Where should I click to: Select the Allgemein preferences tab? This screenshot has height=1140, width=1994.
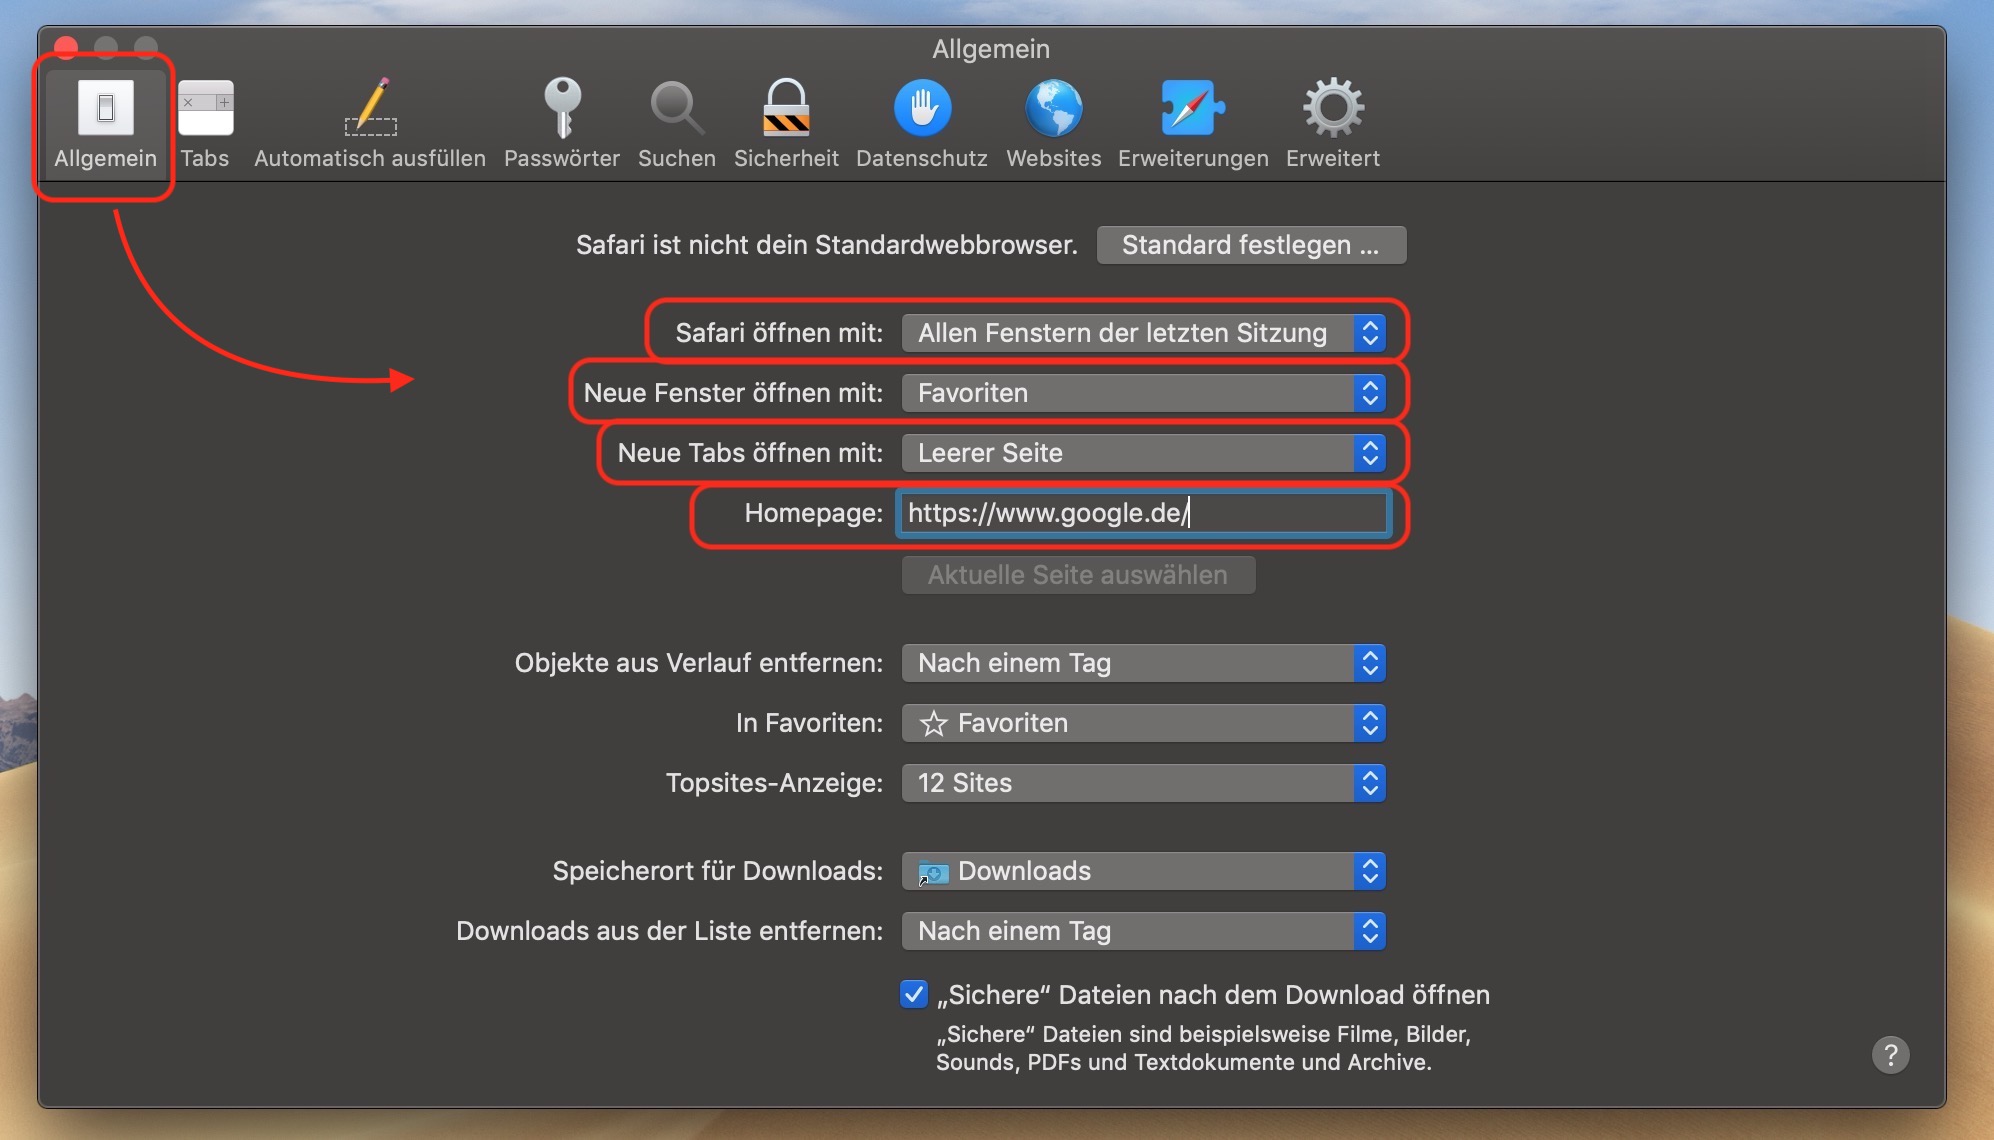click(105, 122)
